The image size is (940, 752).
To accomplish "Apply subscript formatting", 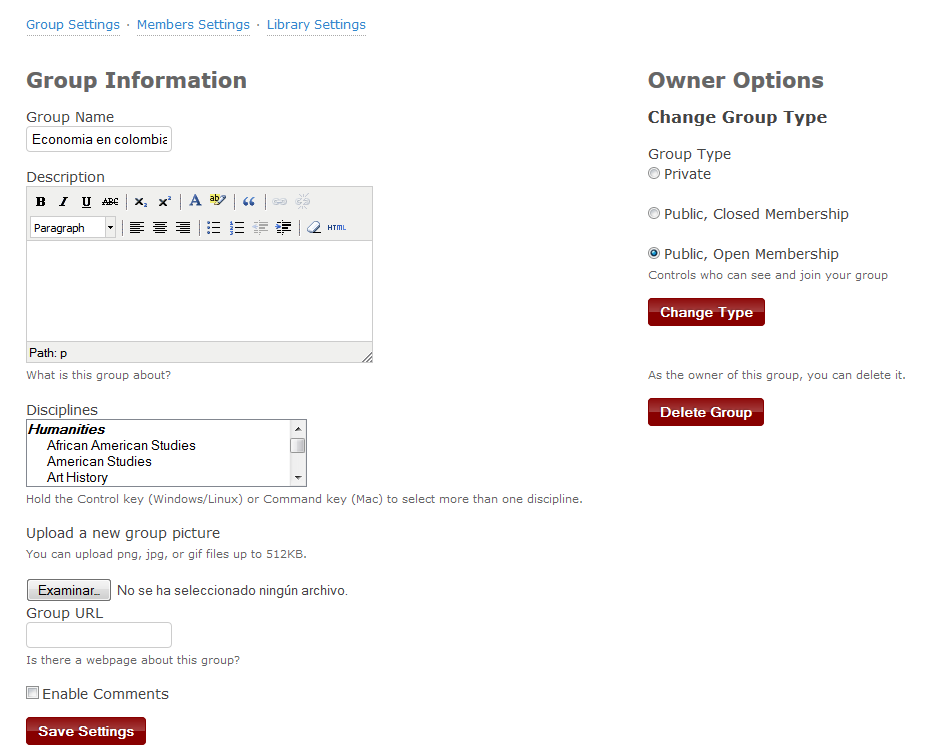I will pyautogui.click(x=141, y=201).
